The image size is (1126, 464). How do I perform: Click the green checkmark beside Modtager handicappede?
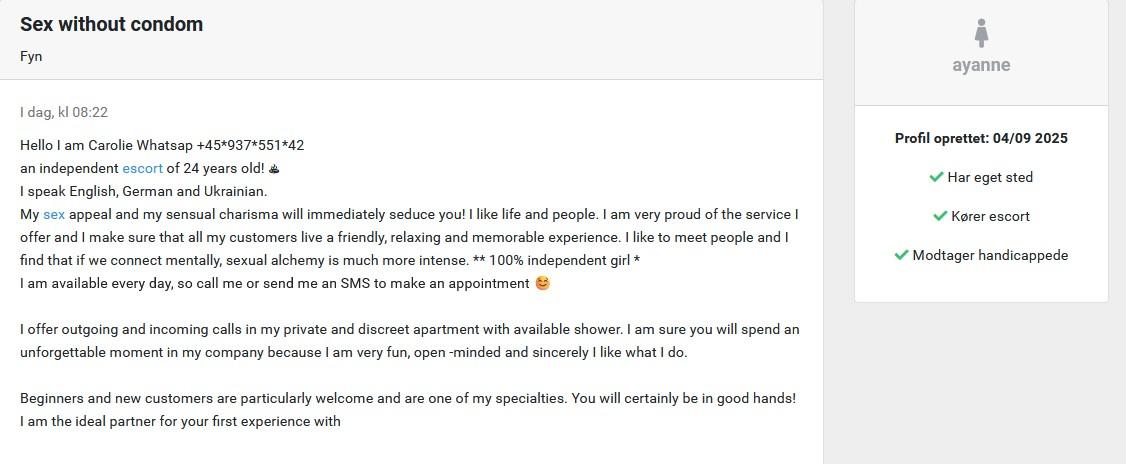coord(901,255)
